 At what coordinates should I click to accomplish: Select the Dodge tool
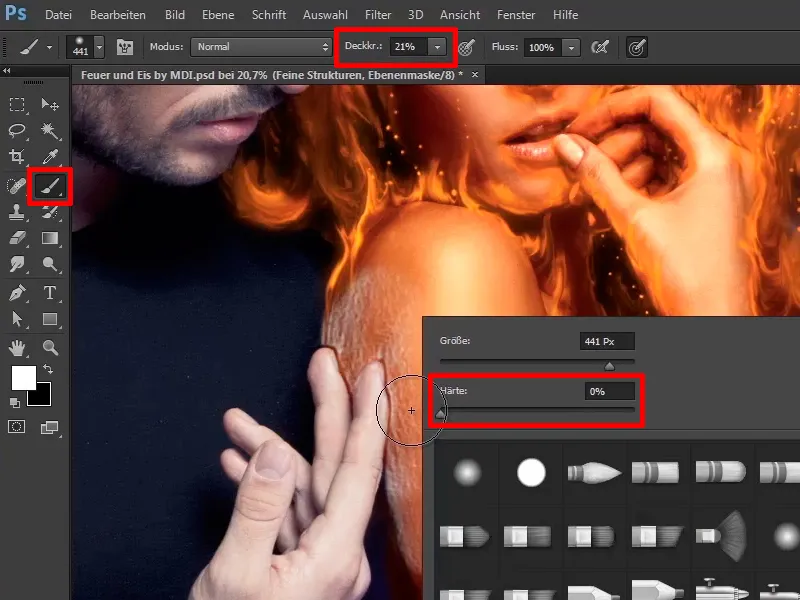(49, 264)
